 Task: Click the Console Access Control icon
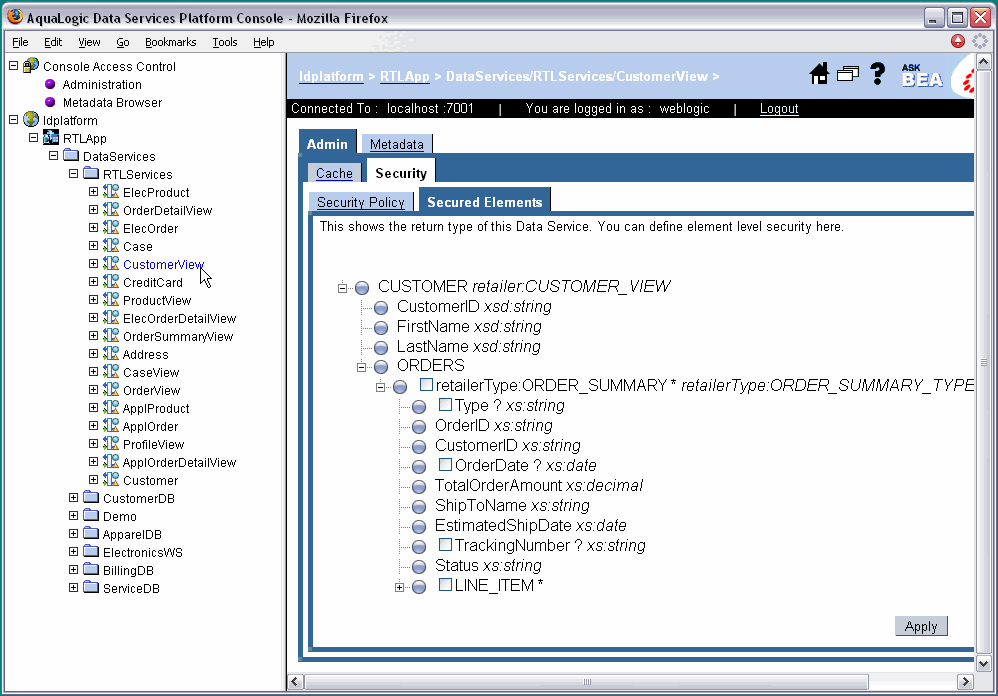click(31, 66)
